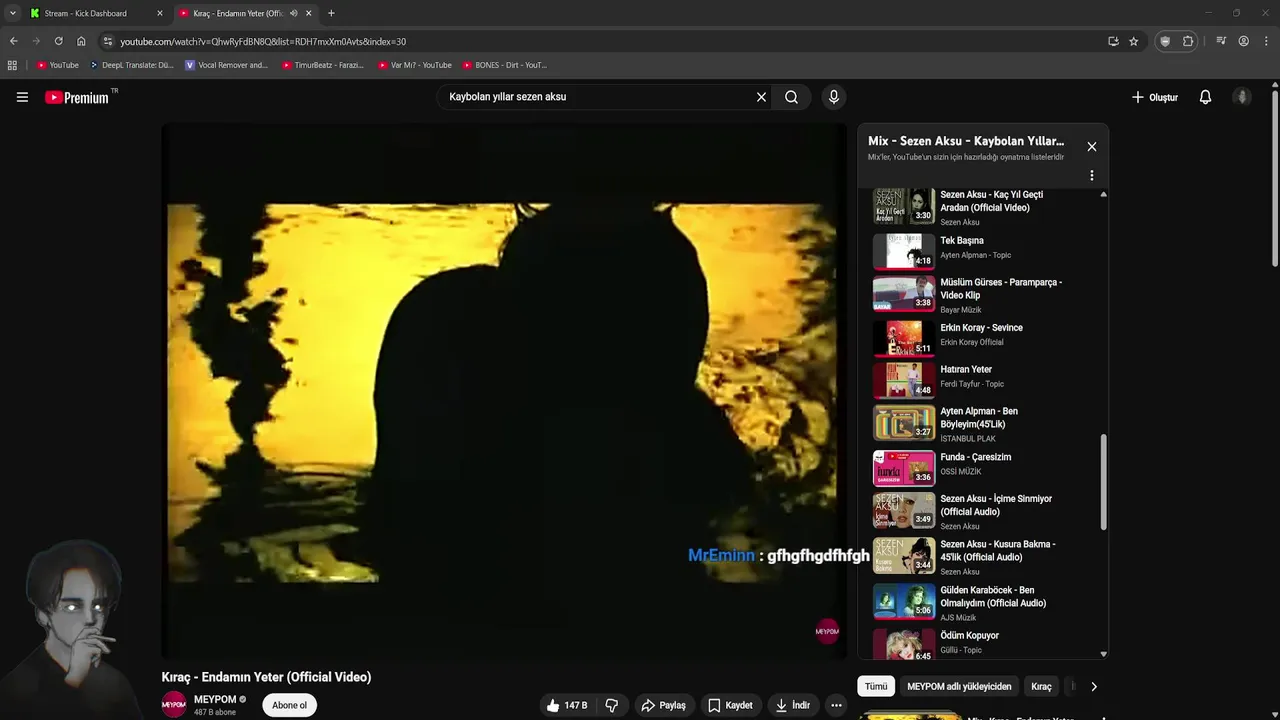Open media control playlist icon in toolbar
Image resolution: width=1280 pixels, height=720 pixels.
click(1221, 41)
